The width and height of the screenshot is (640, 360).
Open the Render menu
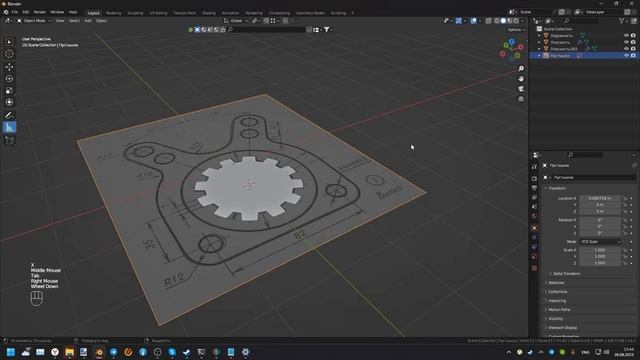(40, 12)
